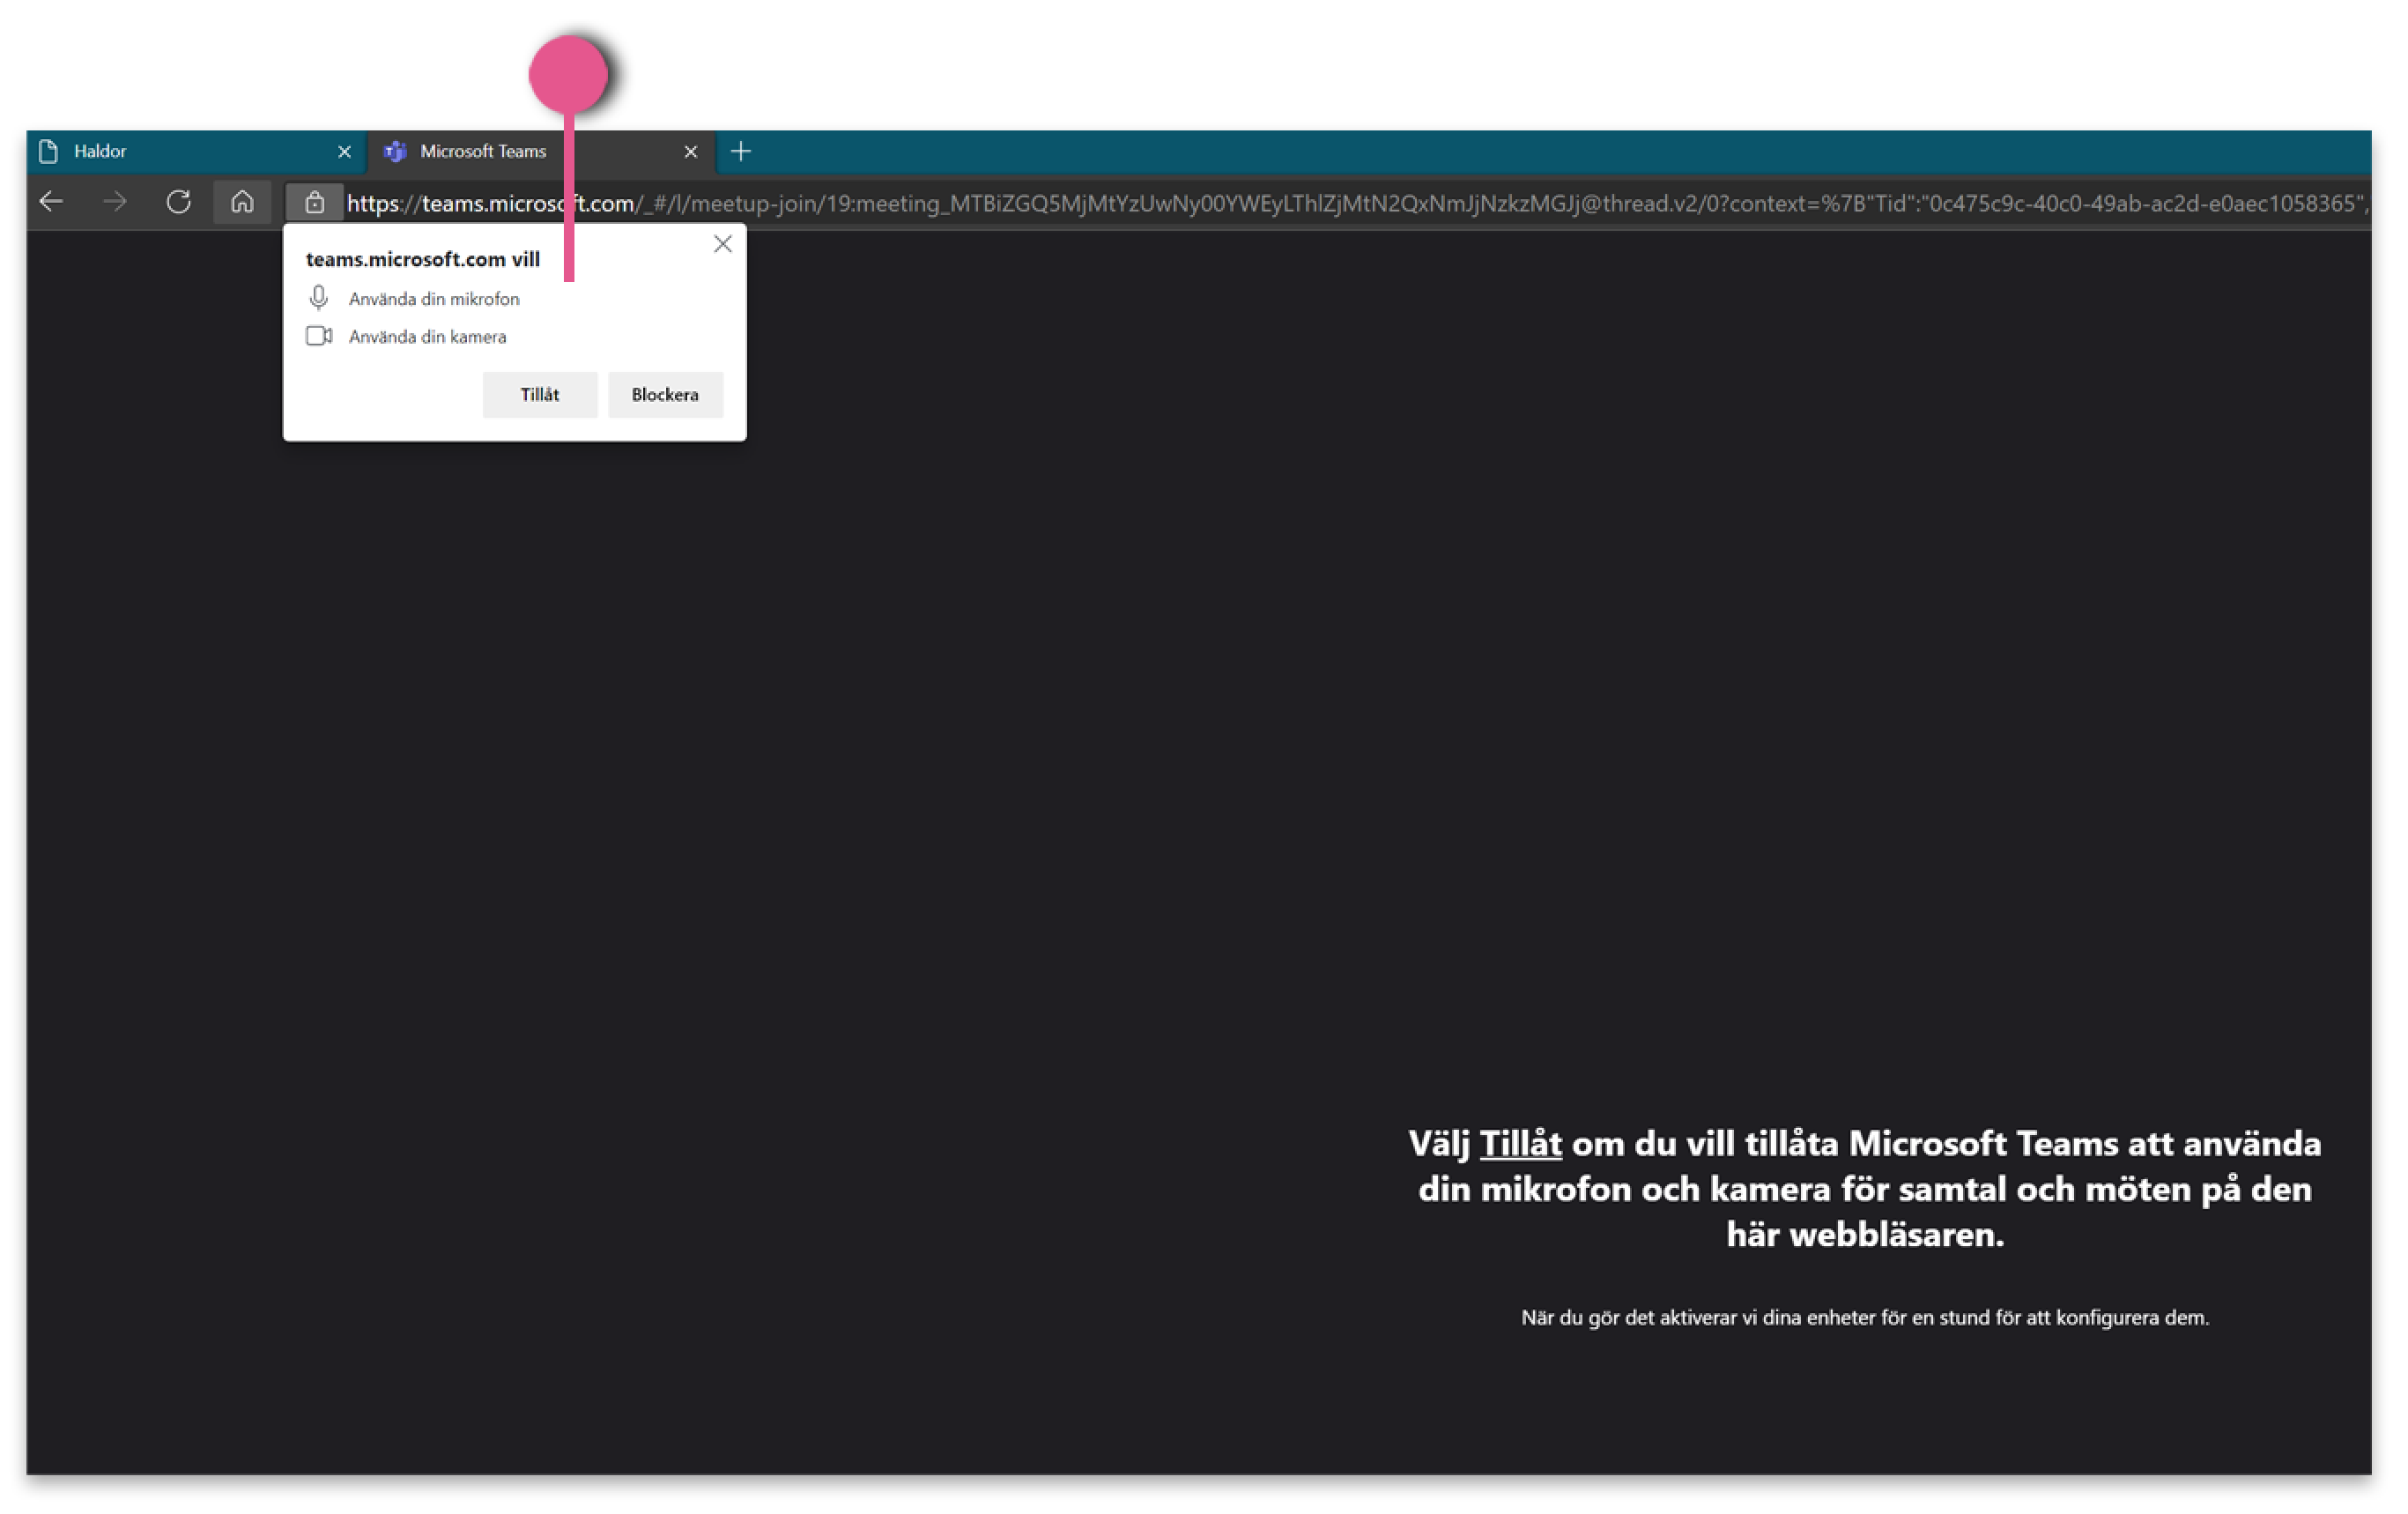Click the browser forward arrow
The width and height of the screenshot is (2408, 1514).
[115, 202]
